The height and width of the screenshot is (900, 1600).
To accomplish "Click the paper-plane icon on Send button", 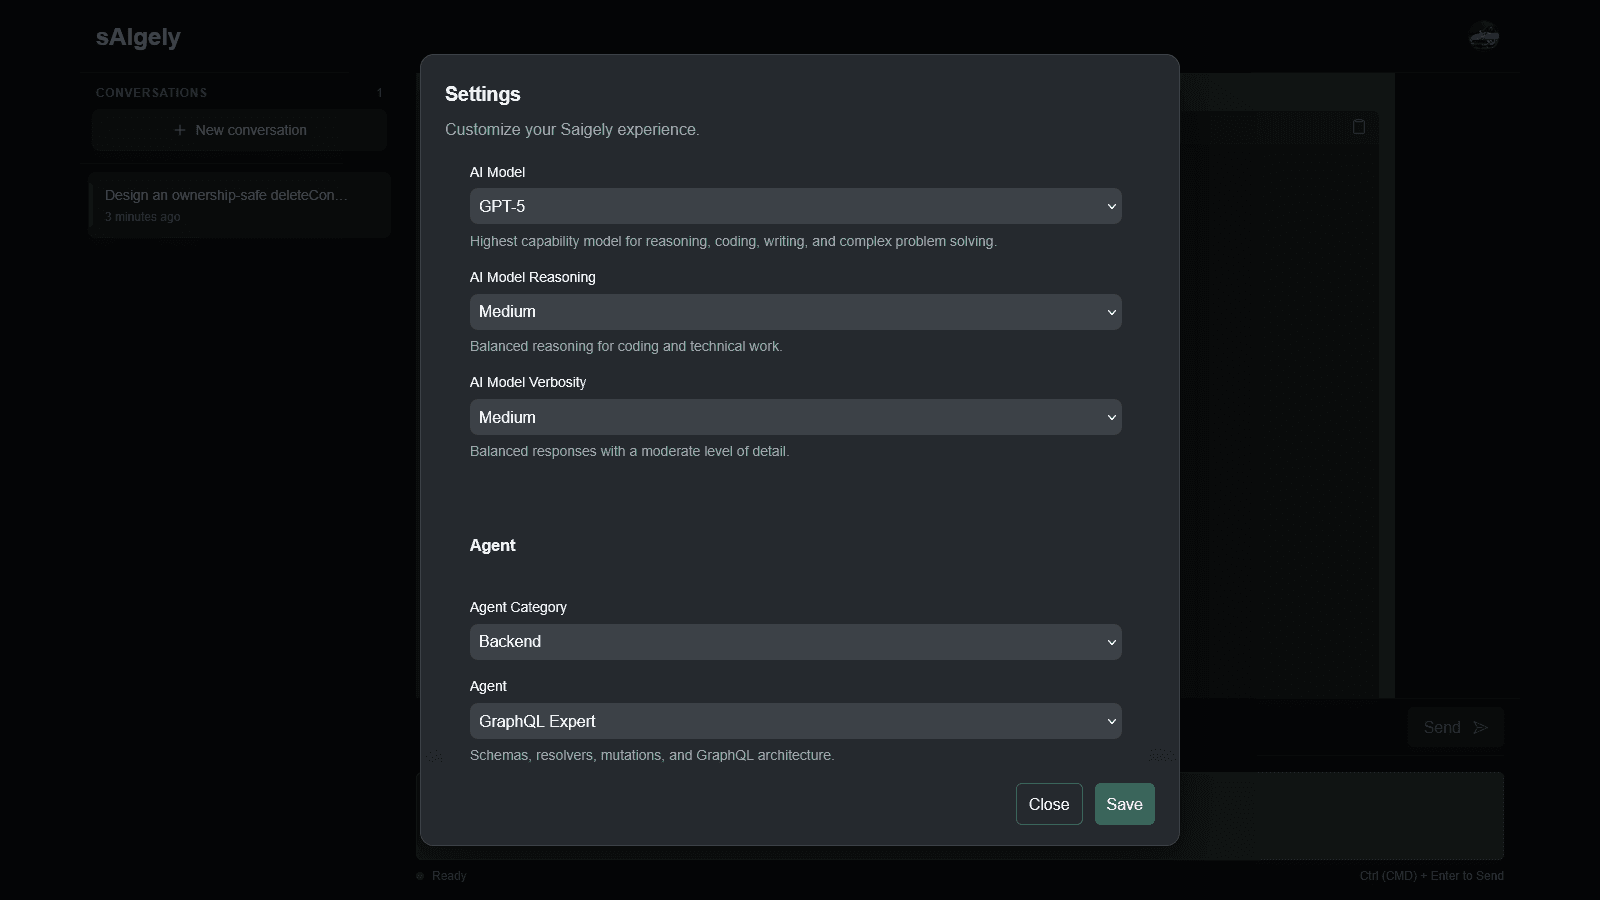I will pos(1481,727).
